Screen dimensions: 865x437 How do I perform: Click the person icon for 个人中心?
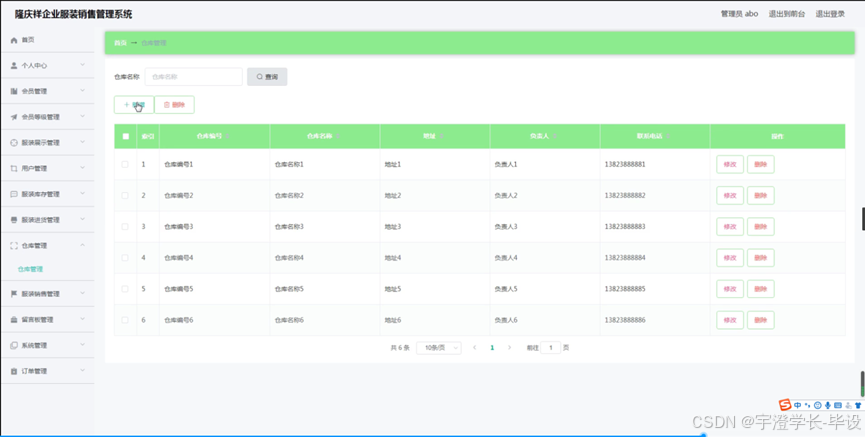click(x=14, y=65)
